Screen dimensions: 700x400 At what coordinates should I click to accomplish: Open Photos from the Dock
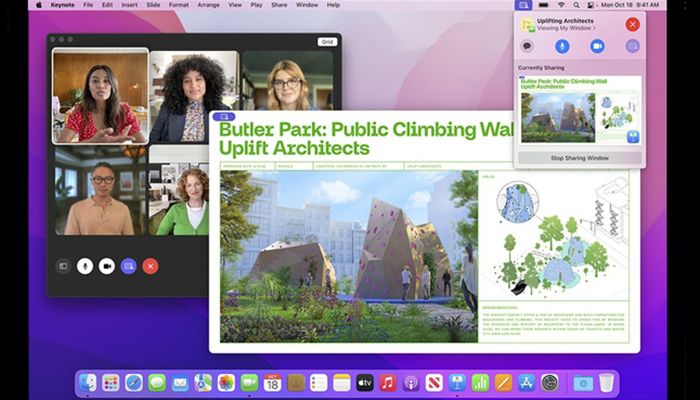click(226, 383)
